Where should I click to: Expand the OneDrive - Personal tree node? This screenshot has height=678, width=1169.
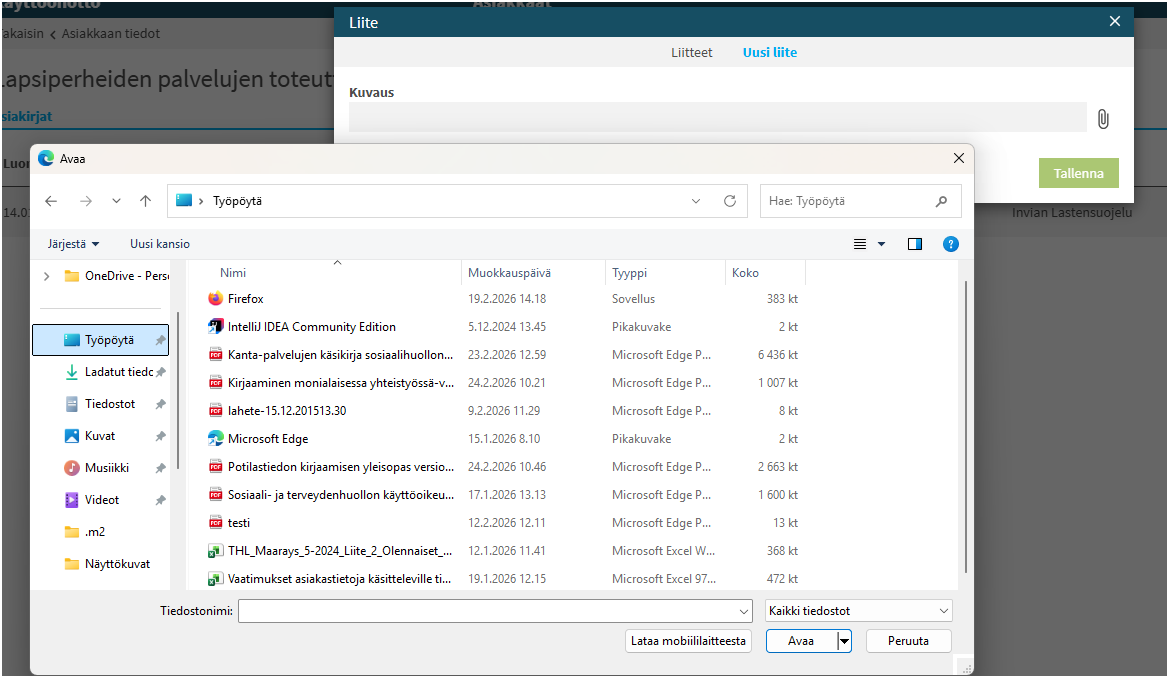pyautogui.click(x=46, y=276)
